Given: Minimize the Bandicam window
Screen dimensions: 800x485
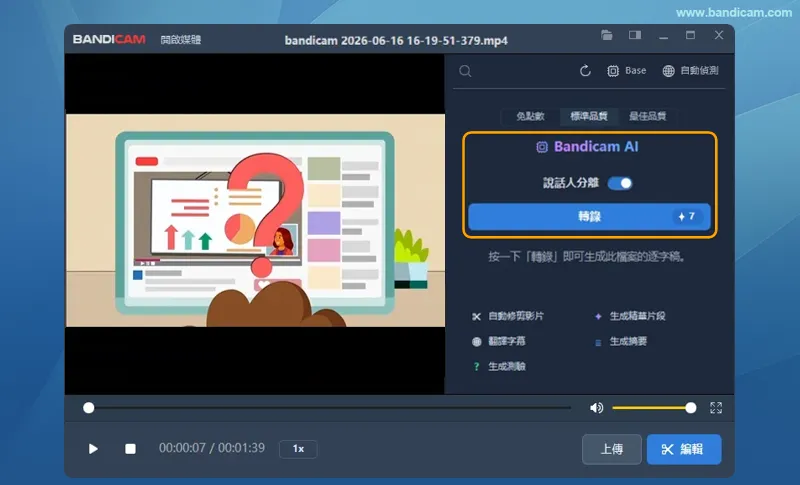Looking at the screenshot, I should (x=663, y=36).
